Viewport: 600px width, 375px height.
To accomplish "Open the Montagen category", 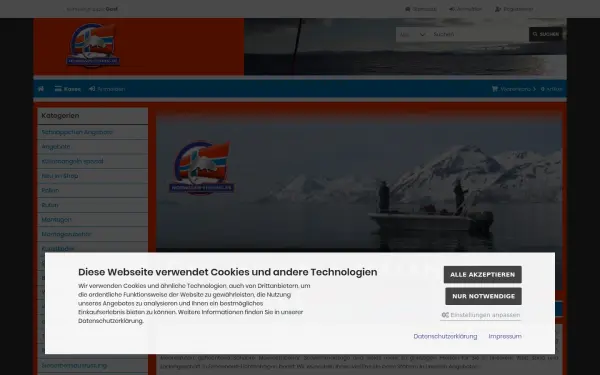I will point(93,219).
